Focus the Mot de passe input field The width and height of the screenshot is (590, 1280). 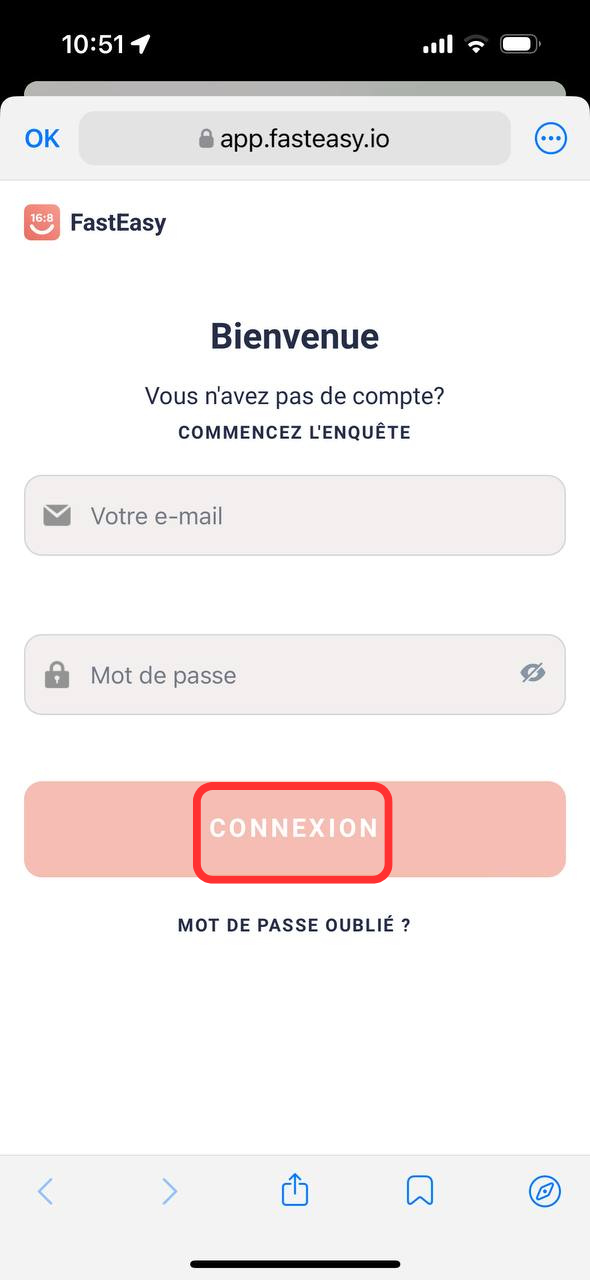coord(295,674)
